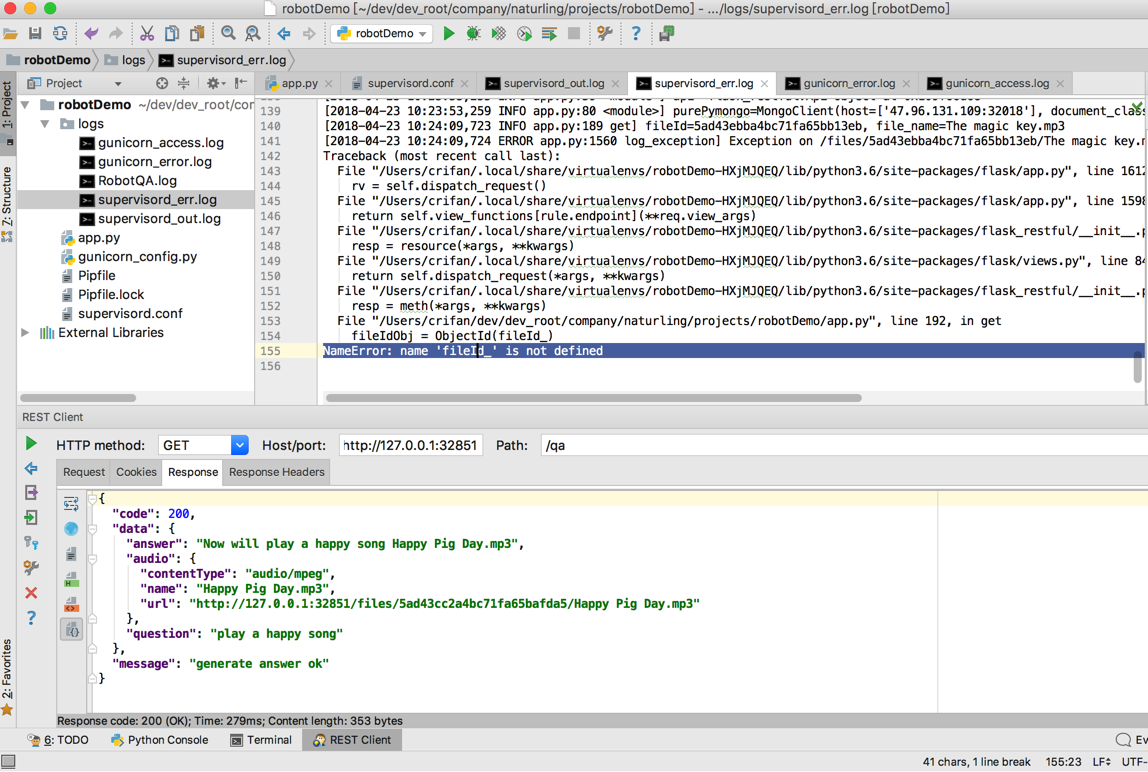Undo the last action via purple arrow

click(x=91, y=34)
